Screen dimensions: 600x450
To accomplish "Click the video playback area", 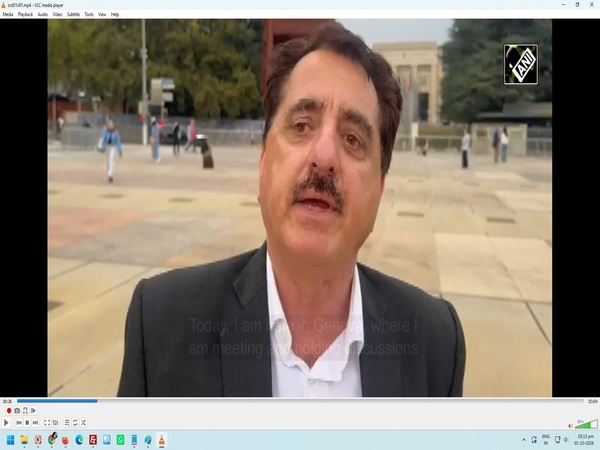I will [x=300, y=208].
